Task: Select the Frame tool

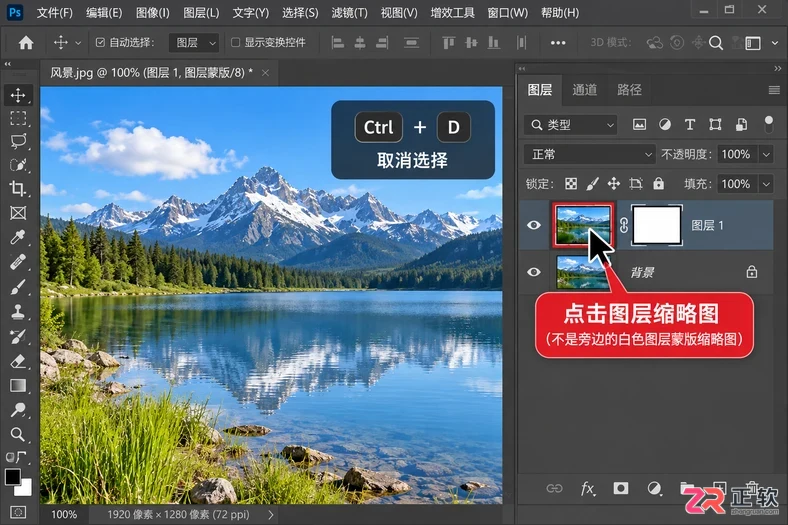Action: 18,213
